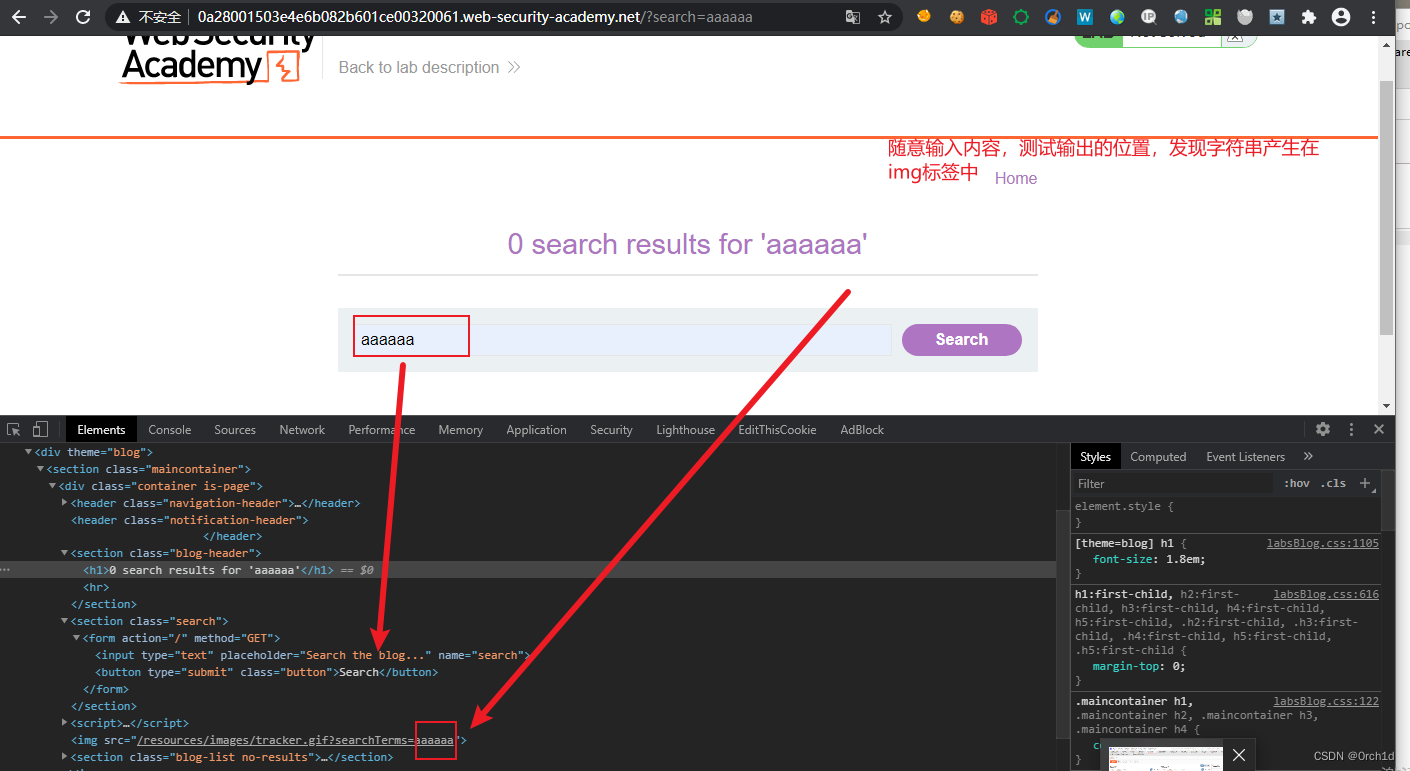Show more style pane tabs chevron
1410x771 pixels.
[1308, 457]
